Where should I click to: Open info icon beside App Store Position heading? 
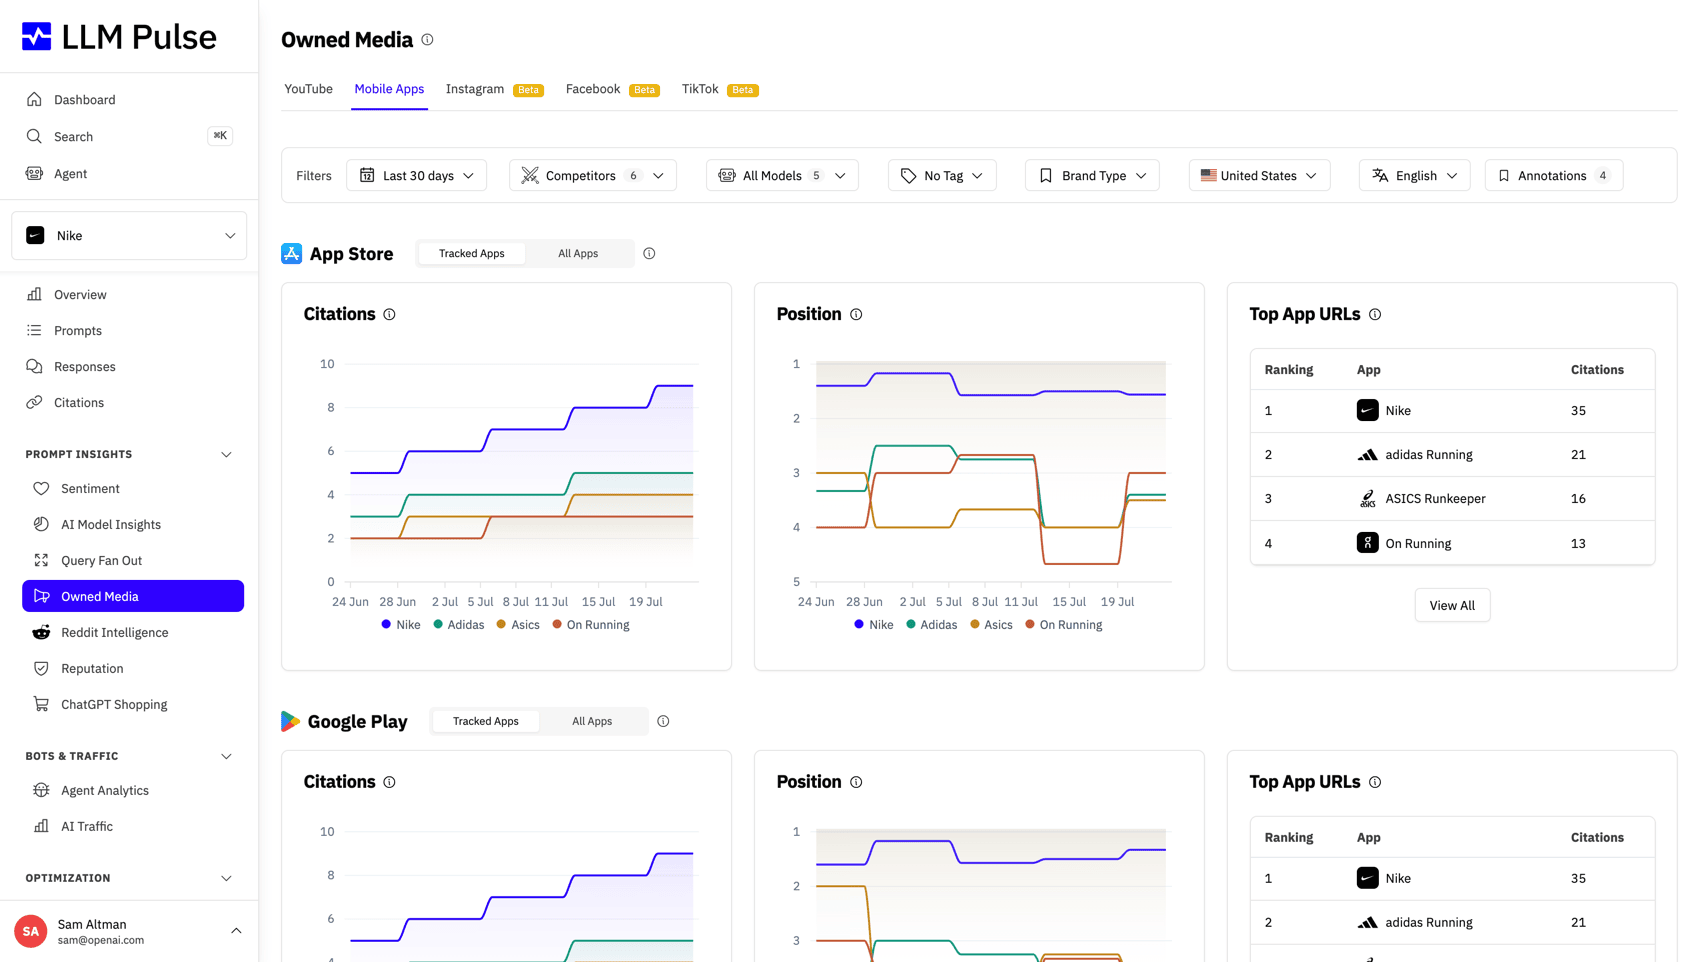coord(856,315)
